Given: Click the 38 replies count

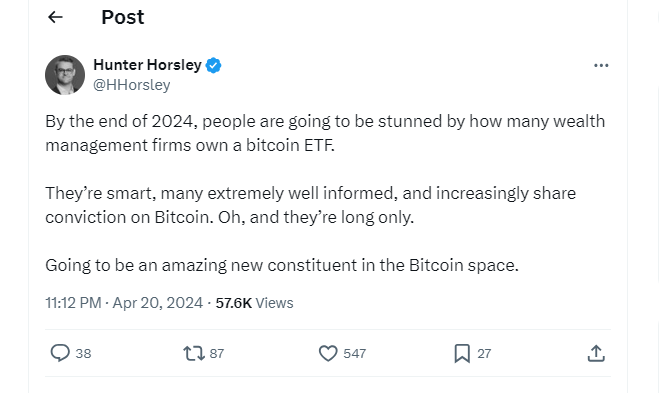Looking at the screenshot, I should 83,353.
